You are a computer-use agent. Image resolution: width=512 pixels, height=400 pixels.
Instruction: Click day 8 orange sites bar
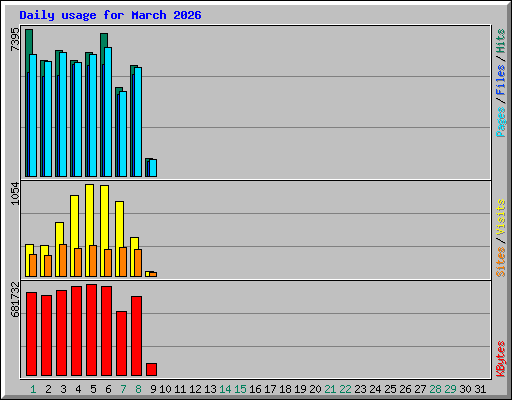pos(138,263)
